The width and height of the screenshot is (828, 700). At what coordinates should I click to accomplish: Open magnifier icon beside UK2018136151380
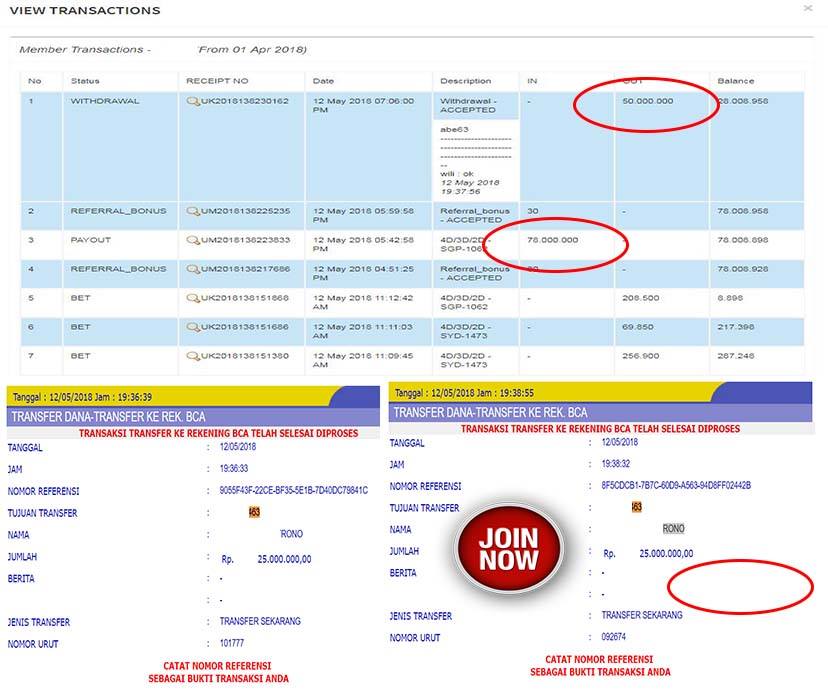[193, 356]
